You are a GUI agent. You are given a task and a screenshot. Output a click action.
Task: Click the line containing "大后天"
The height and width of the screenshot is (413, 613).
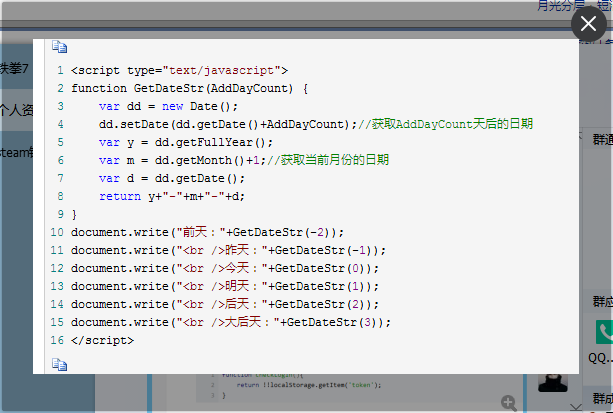click(231, 322)
